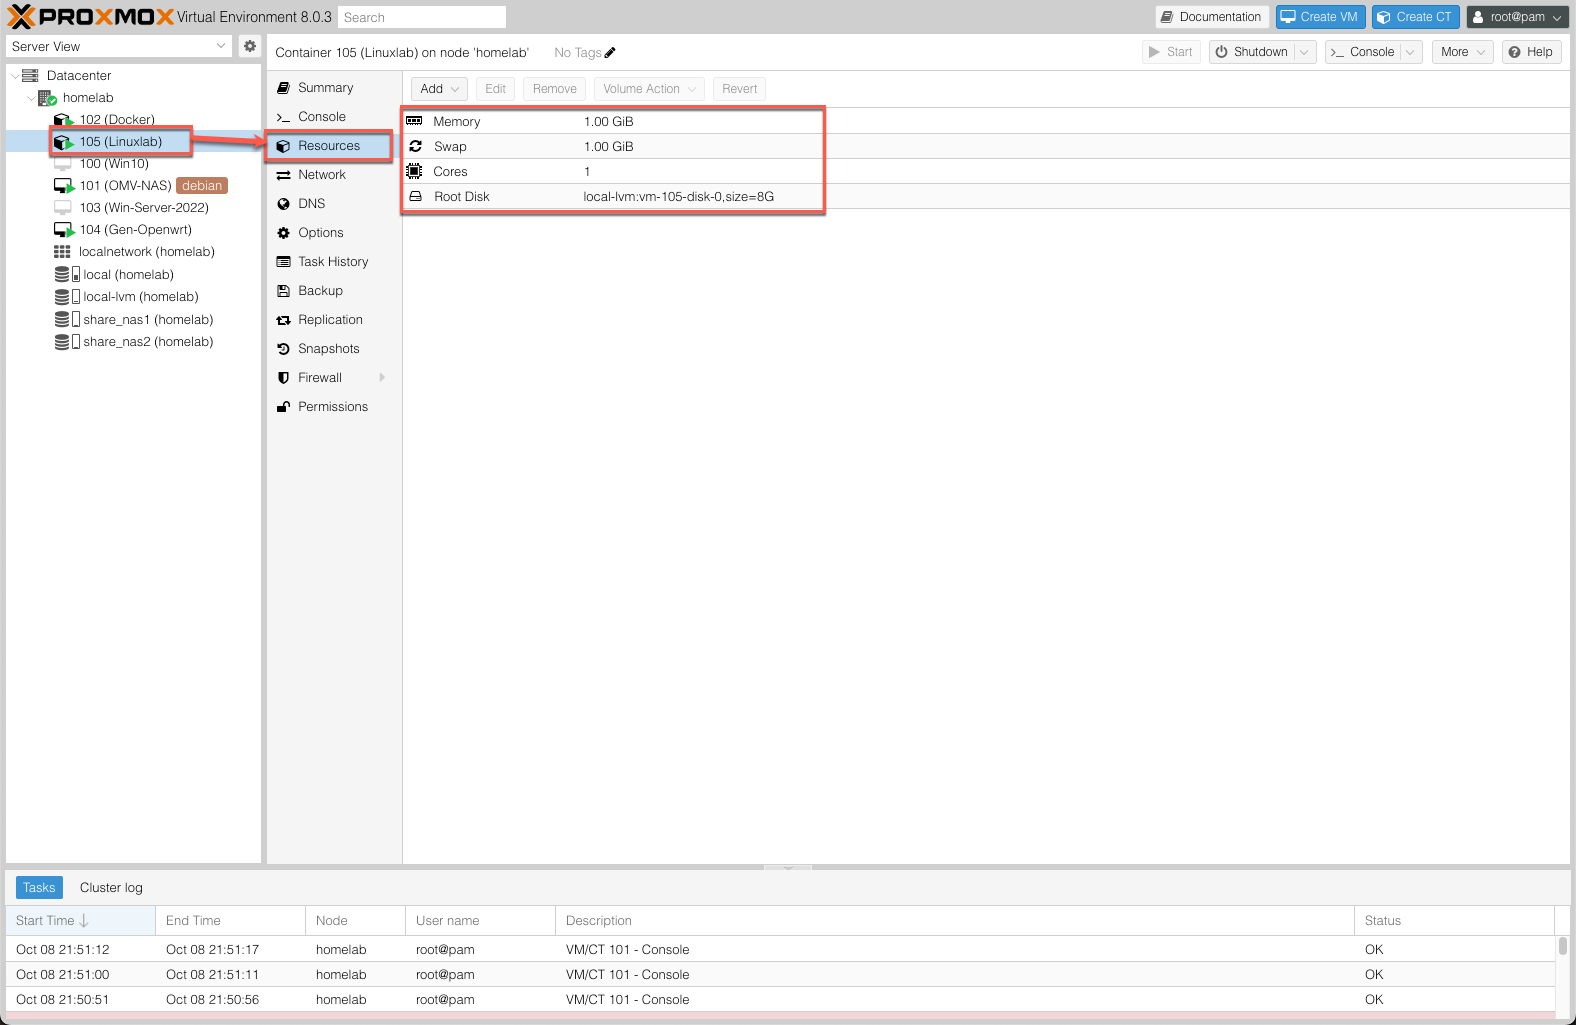This screenshot has height=1025, width=1576.
Task: Sort tasks by Status column header
Action: tap(1454, 921)
